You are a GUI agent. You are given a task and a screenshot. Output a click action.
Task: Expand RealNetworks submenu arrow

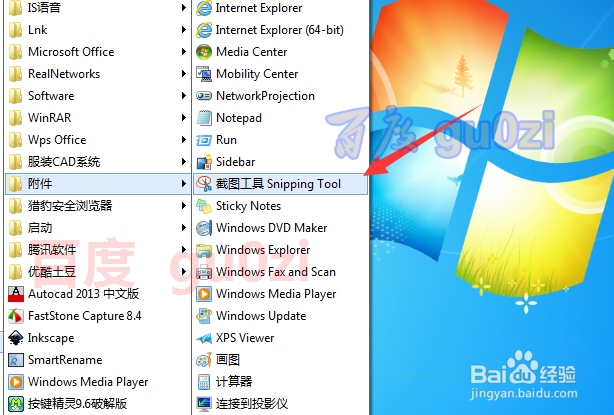[x=183, y=74]
